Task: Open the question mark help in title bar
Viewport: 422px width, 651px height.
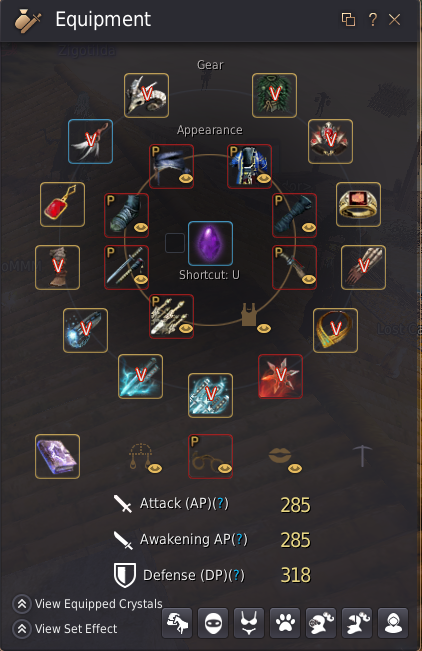Action: [x=373, y=19]
